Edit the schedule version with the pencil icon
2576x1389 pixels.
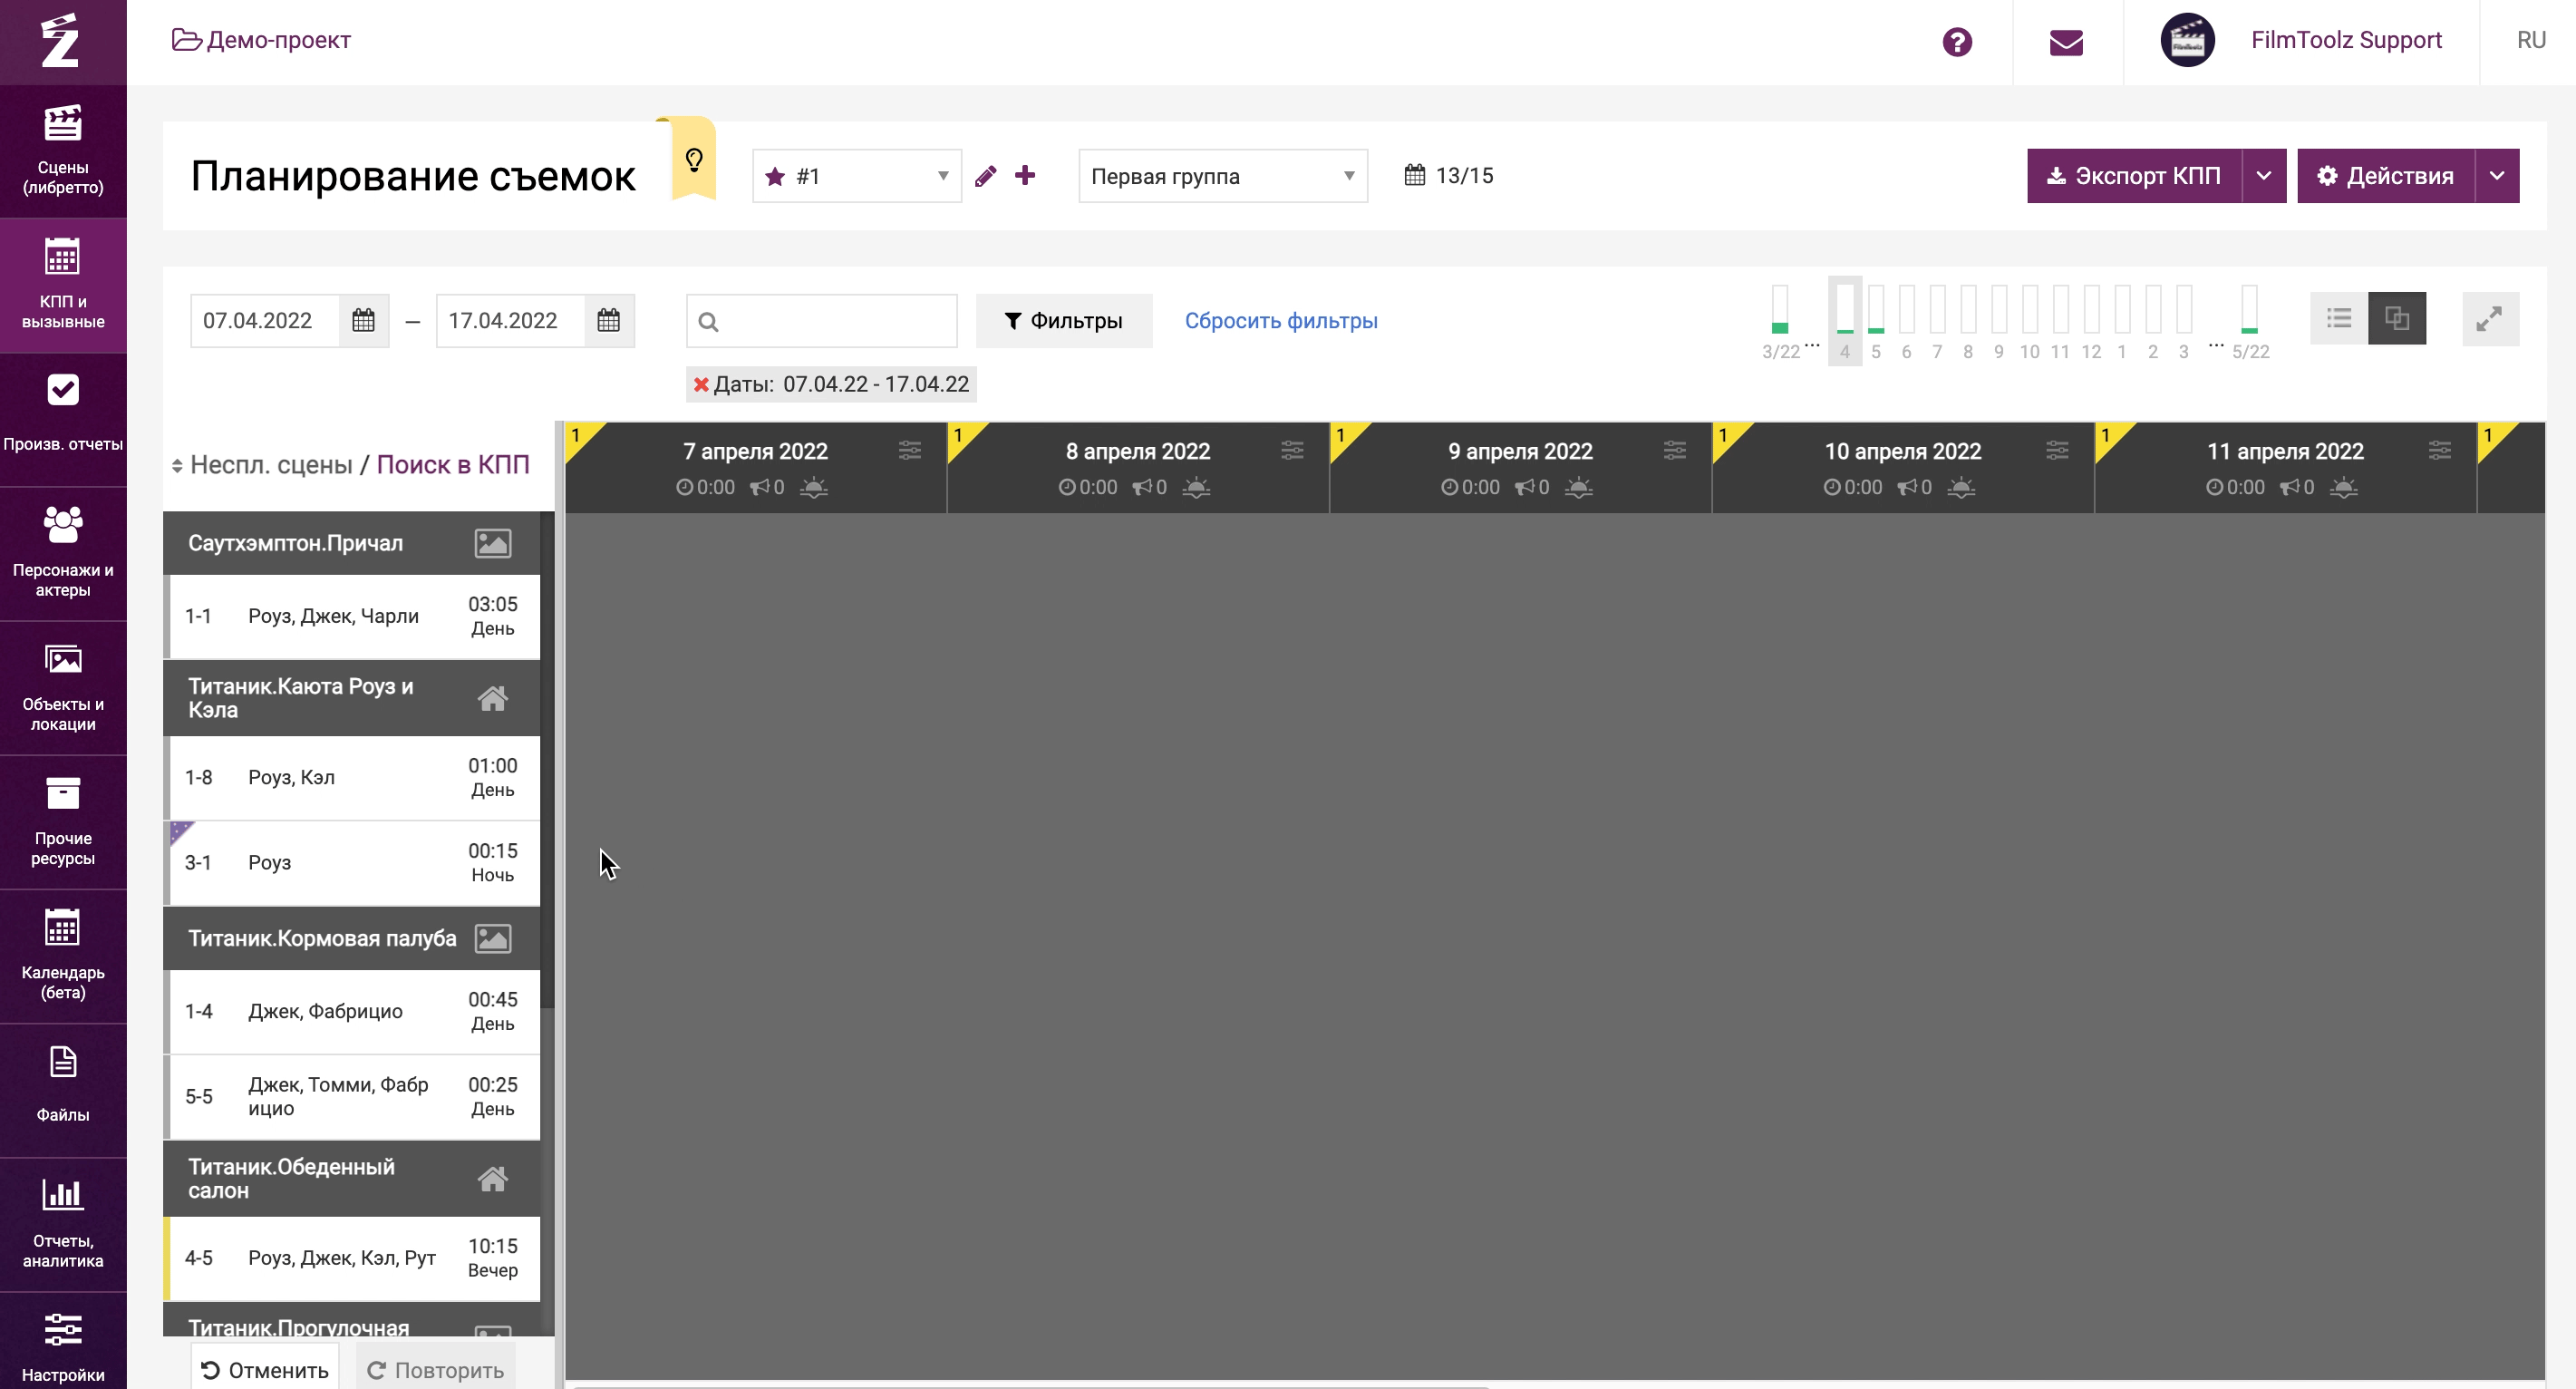coord(986,176)
